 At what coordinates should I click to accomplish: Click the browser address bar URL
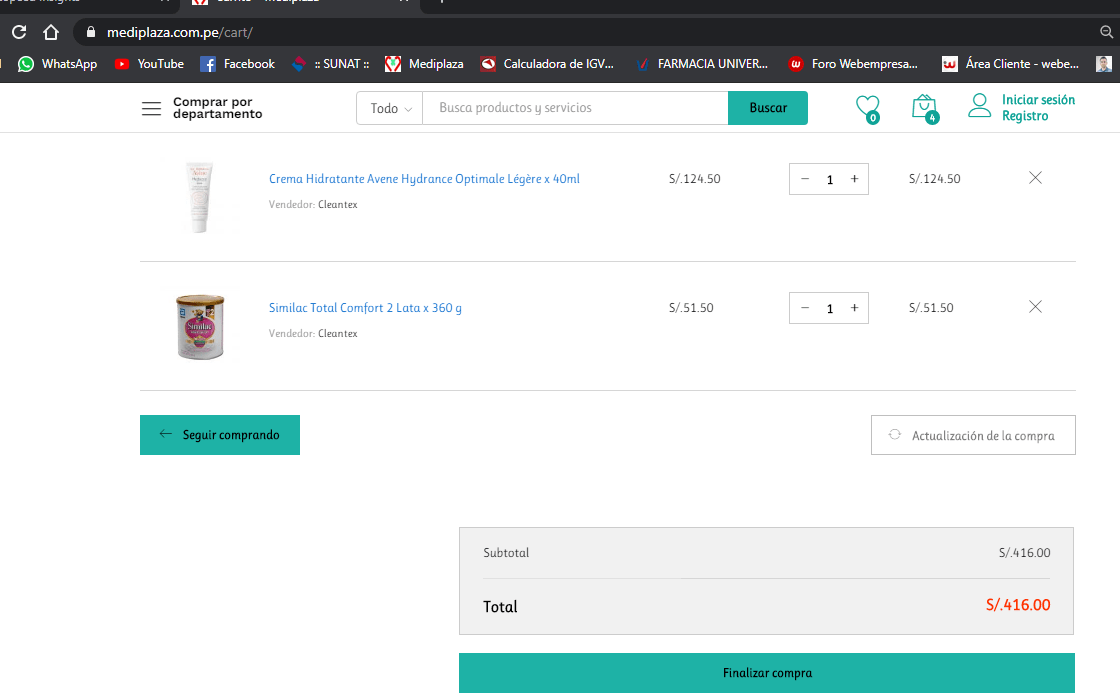pyautogui.click(x=179, y=33)
